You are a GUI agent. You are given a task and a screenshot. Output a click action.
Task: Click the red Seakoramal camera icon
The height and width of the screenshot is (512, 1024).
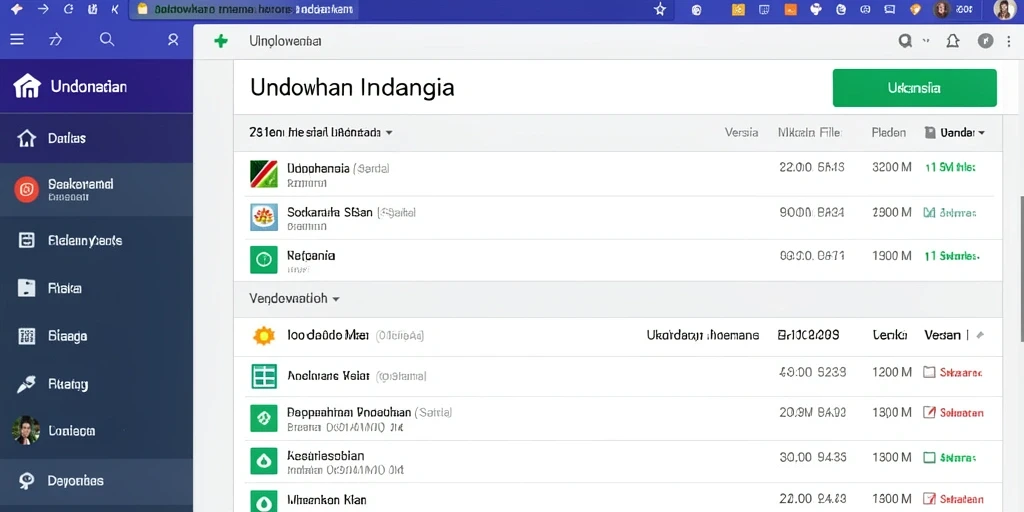26,189
